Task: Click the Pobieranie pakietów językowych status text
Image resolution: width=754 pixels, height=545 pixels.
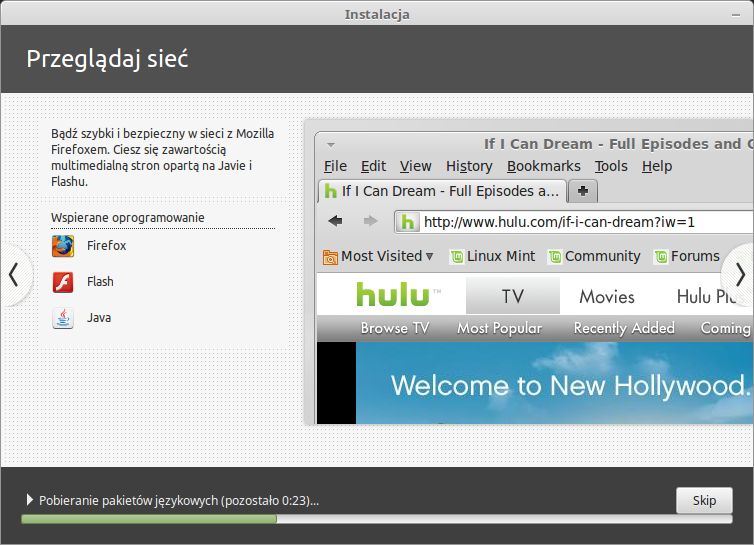Action: click(179, 501)
